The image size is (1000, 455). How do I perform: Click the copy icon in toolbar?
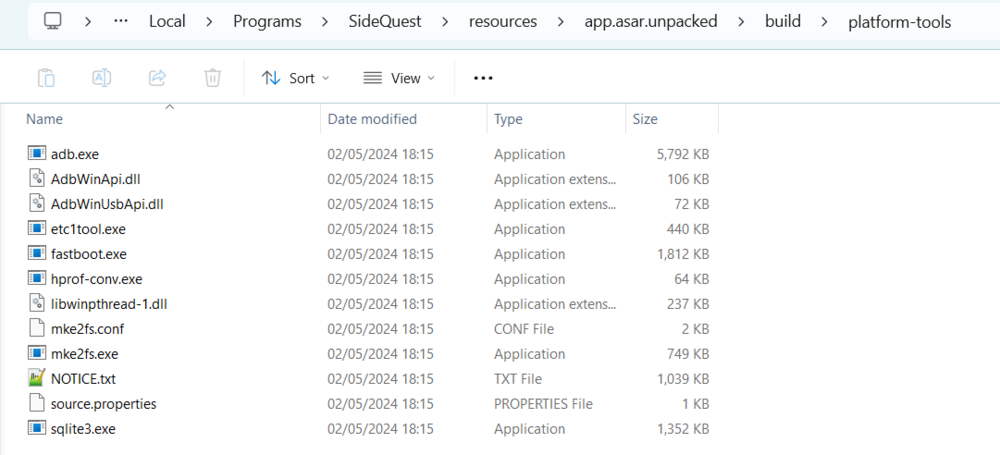[46, 78]
